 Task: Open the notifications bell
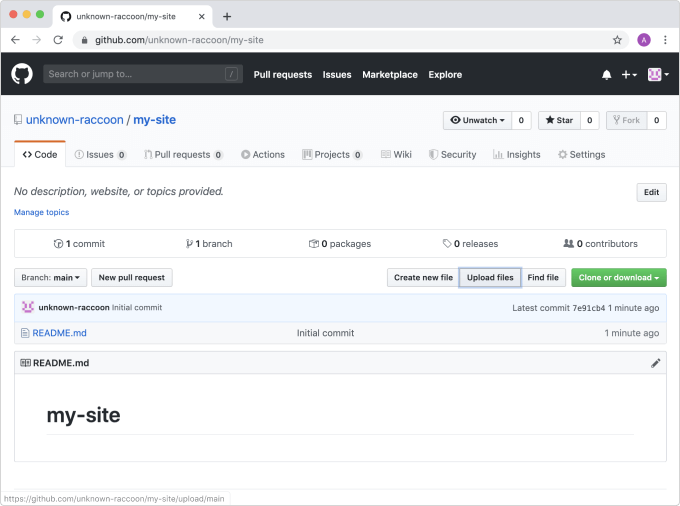click(606, 75)
